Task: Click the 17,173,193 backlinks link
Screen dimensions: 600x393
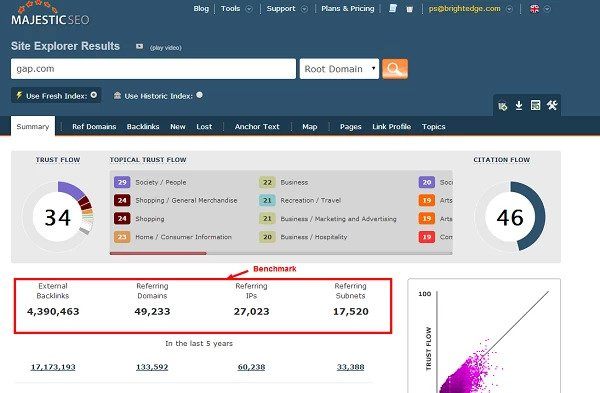Action: click(x=53, y=367)
